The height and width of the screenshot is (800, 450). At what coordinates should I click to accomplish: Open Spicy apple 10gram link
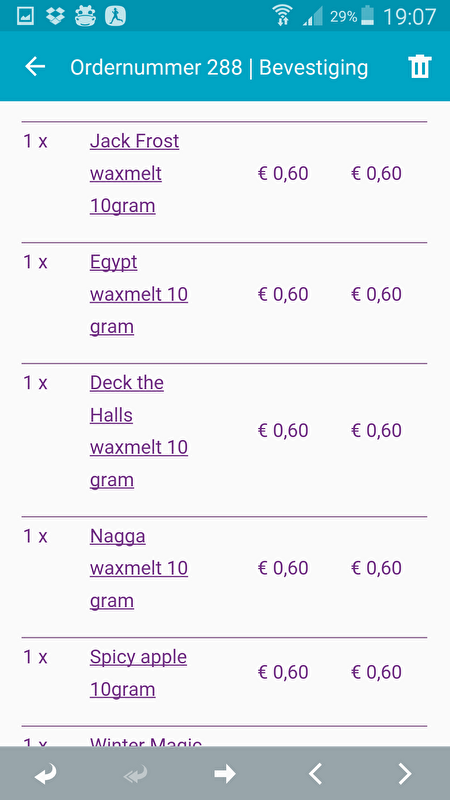click(x=138, y=672)
